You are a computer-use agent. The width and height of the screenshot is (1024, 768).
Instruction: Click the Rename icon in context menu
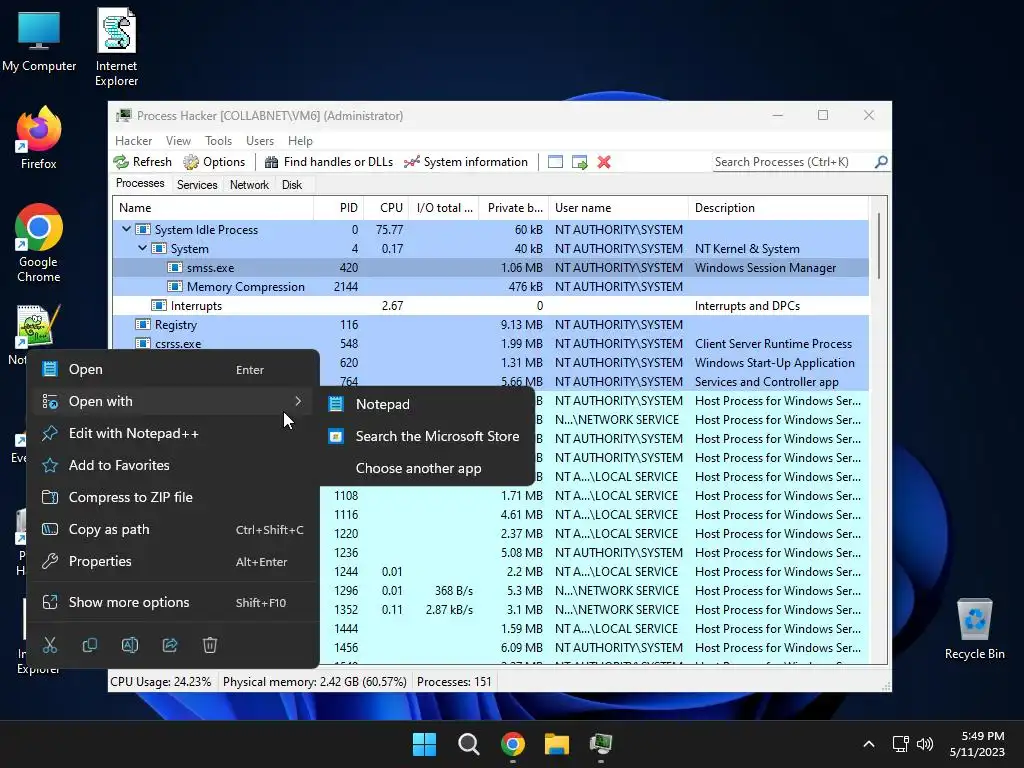(x=130, y=645)
